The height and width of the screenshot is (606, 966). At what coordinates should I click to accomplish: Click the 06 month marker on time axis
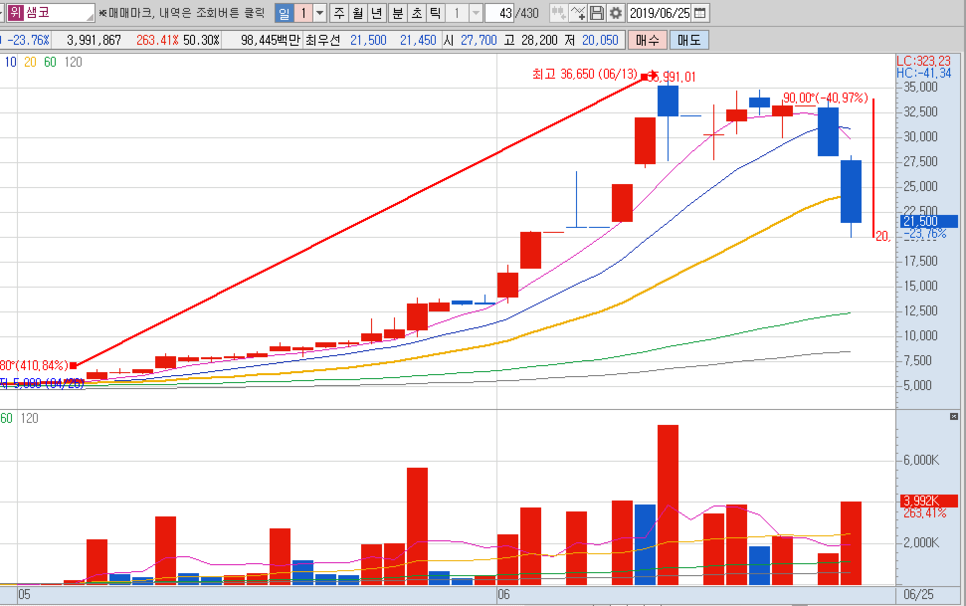tap(503, 594)
